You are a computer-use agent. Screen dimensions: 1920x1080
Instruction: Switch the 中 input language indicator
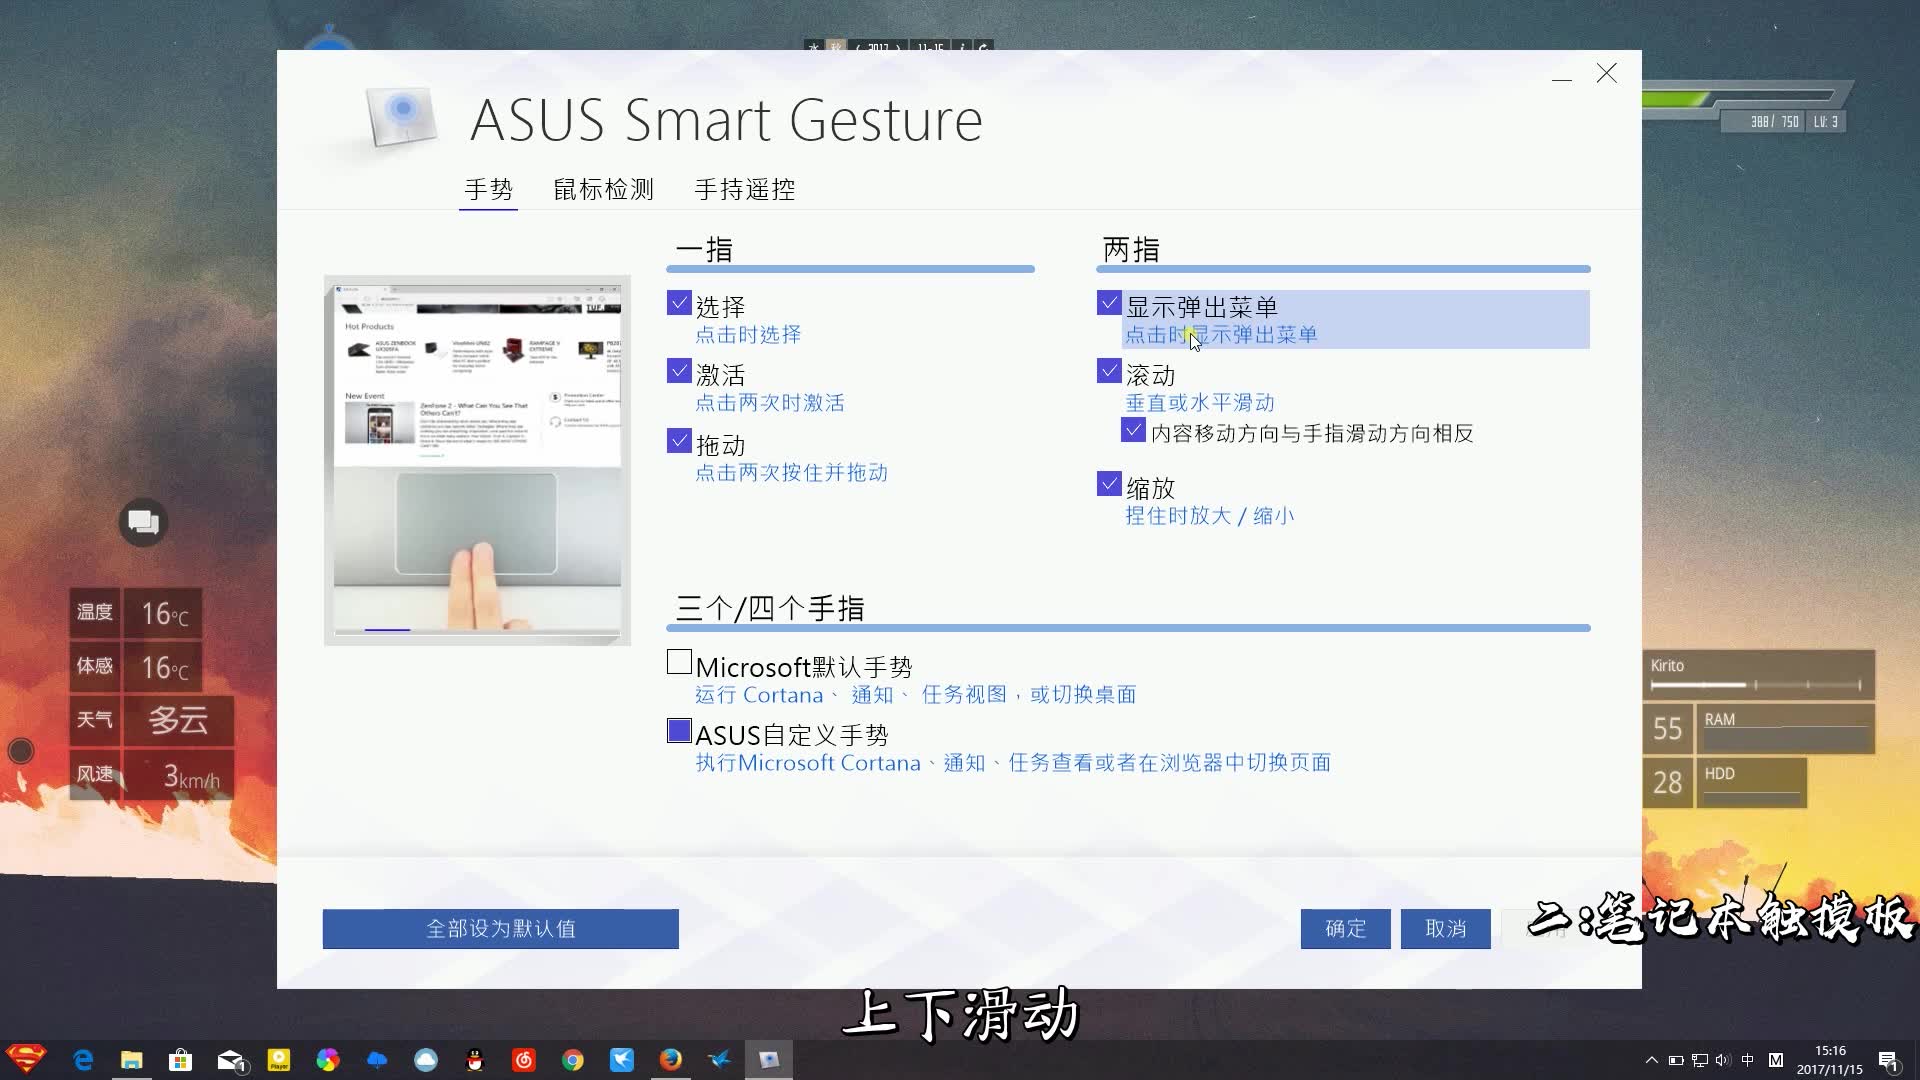pyautogui.click(x=1748, y=1060)
